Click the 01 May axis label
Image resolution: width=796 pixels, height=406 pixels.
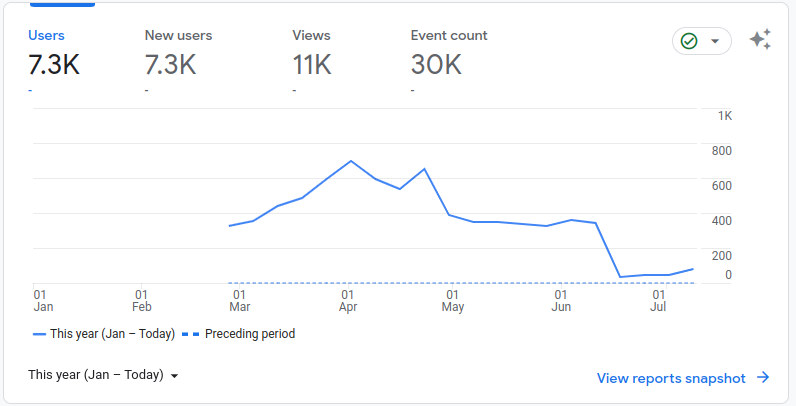click(453, 301)
